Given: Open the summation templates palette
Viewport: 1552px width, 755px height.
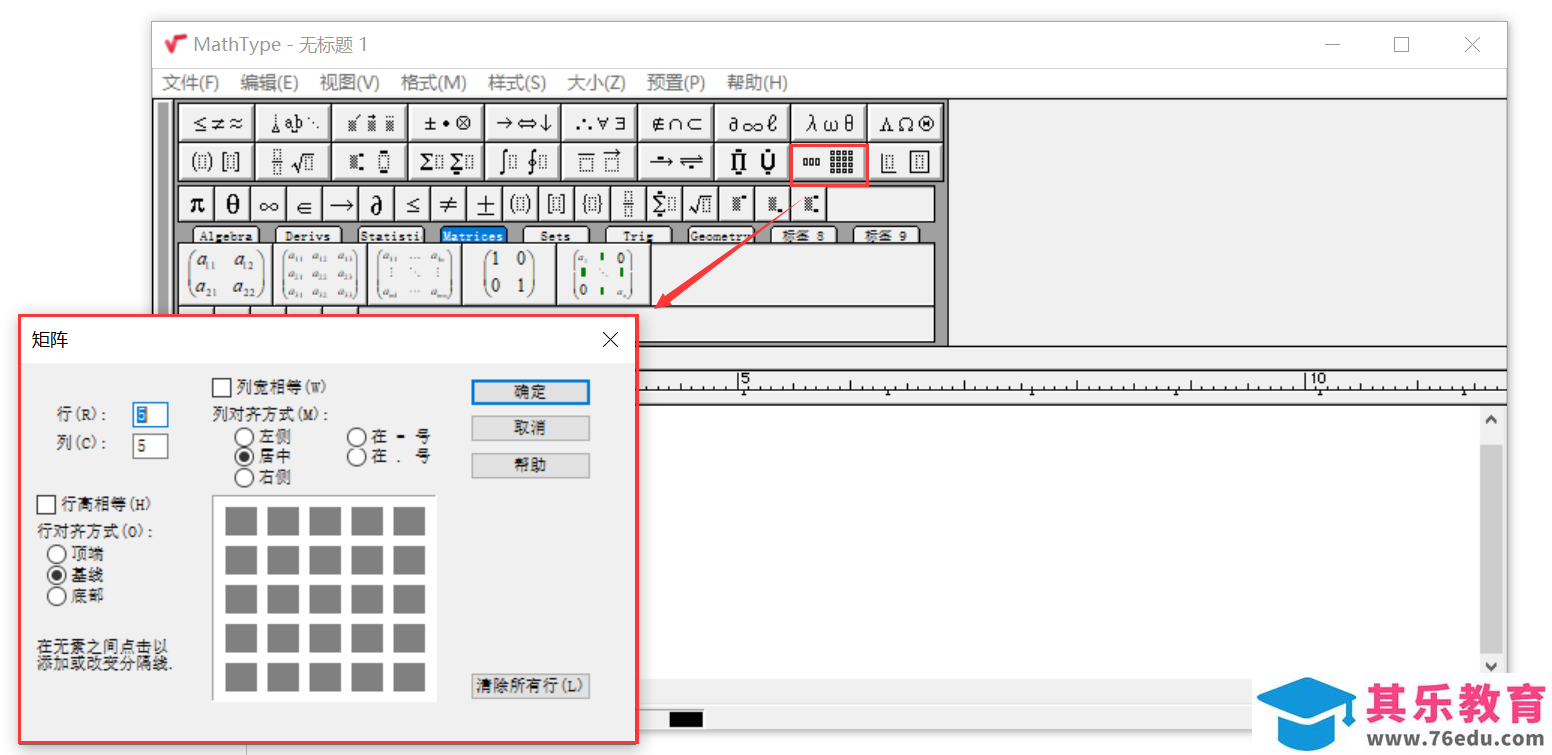Looking at the screenshot, I should 447,162.
